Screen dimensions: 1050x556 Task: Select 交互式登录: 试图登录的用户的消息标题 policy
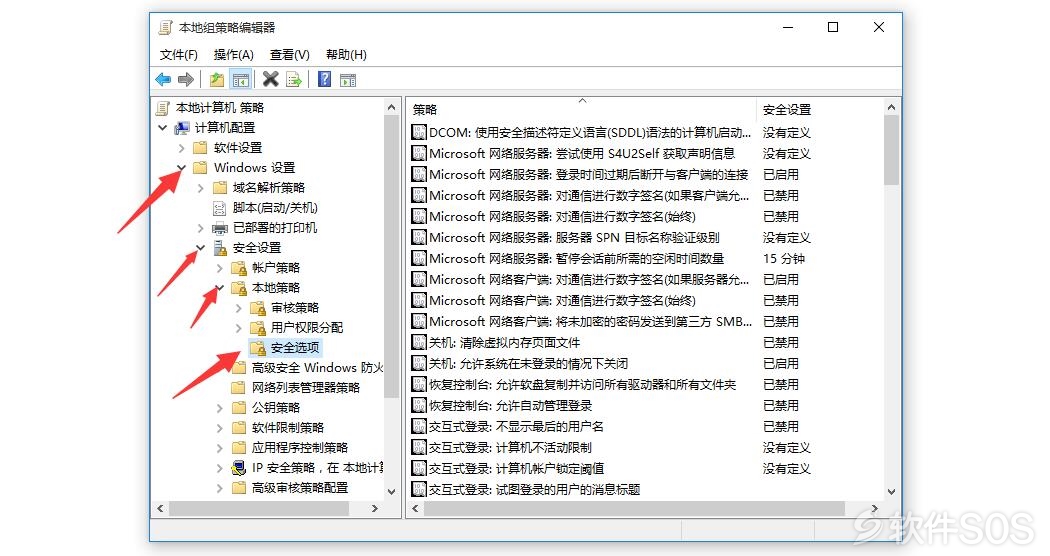pyautogui.click(x=534, y=489)
